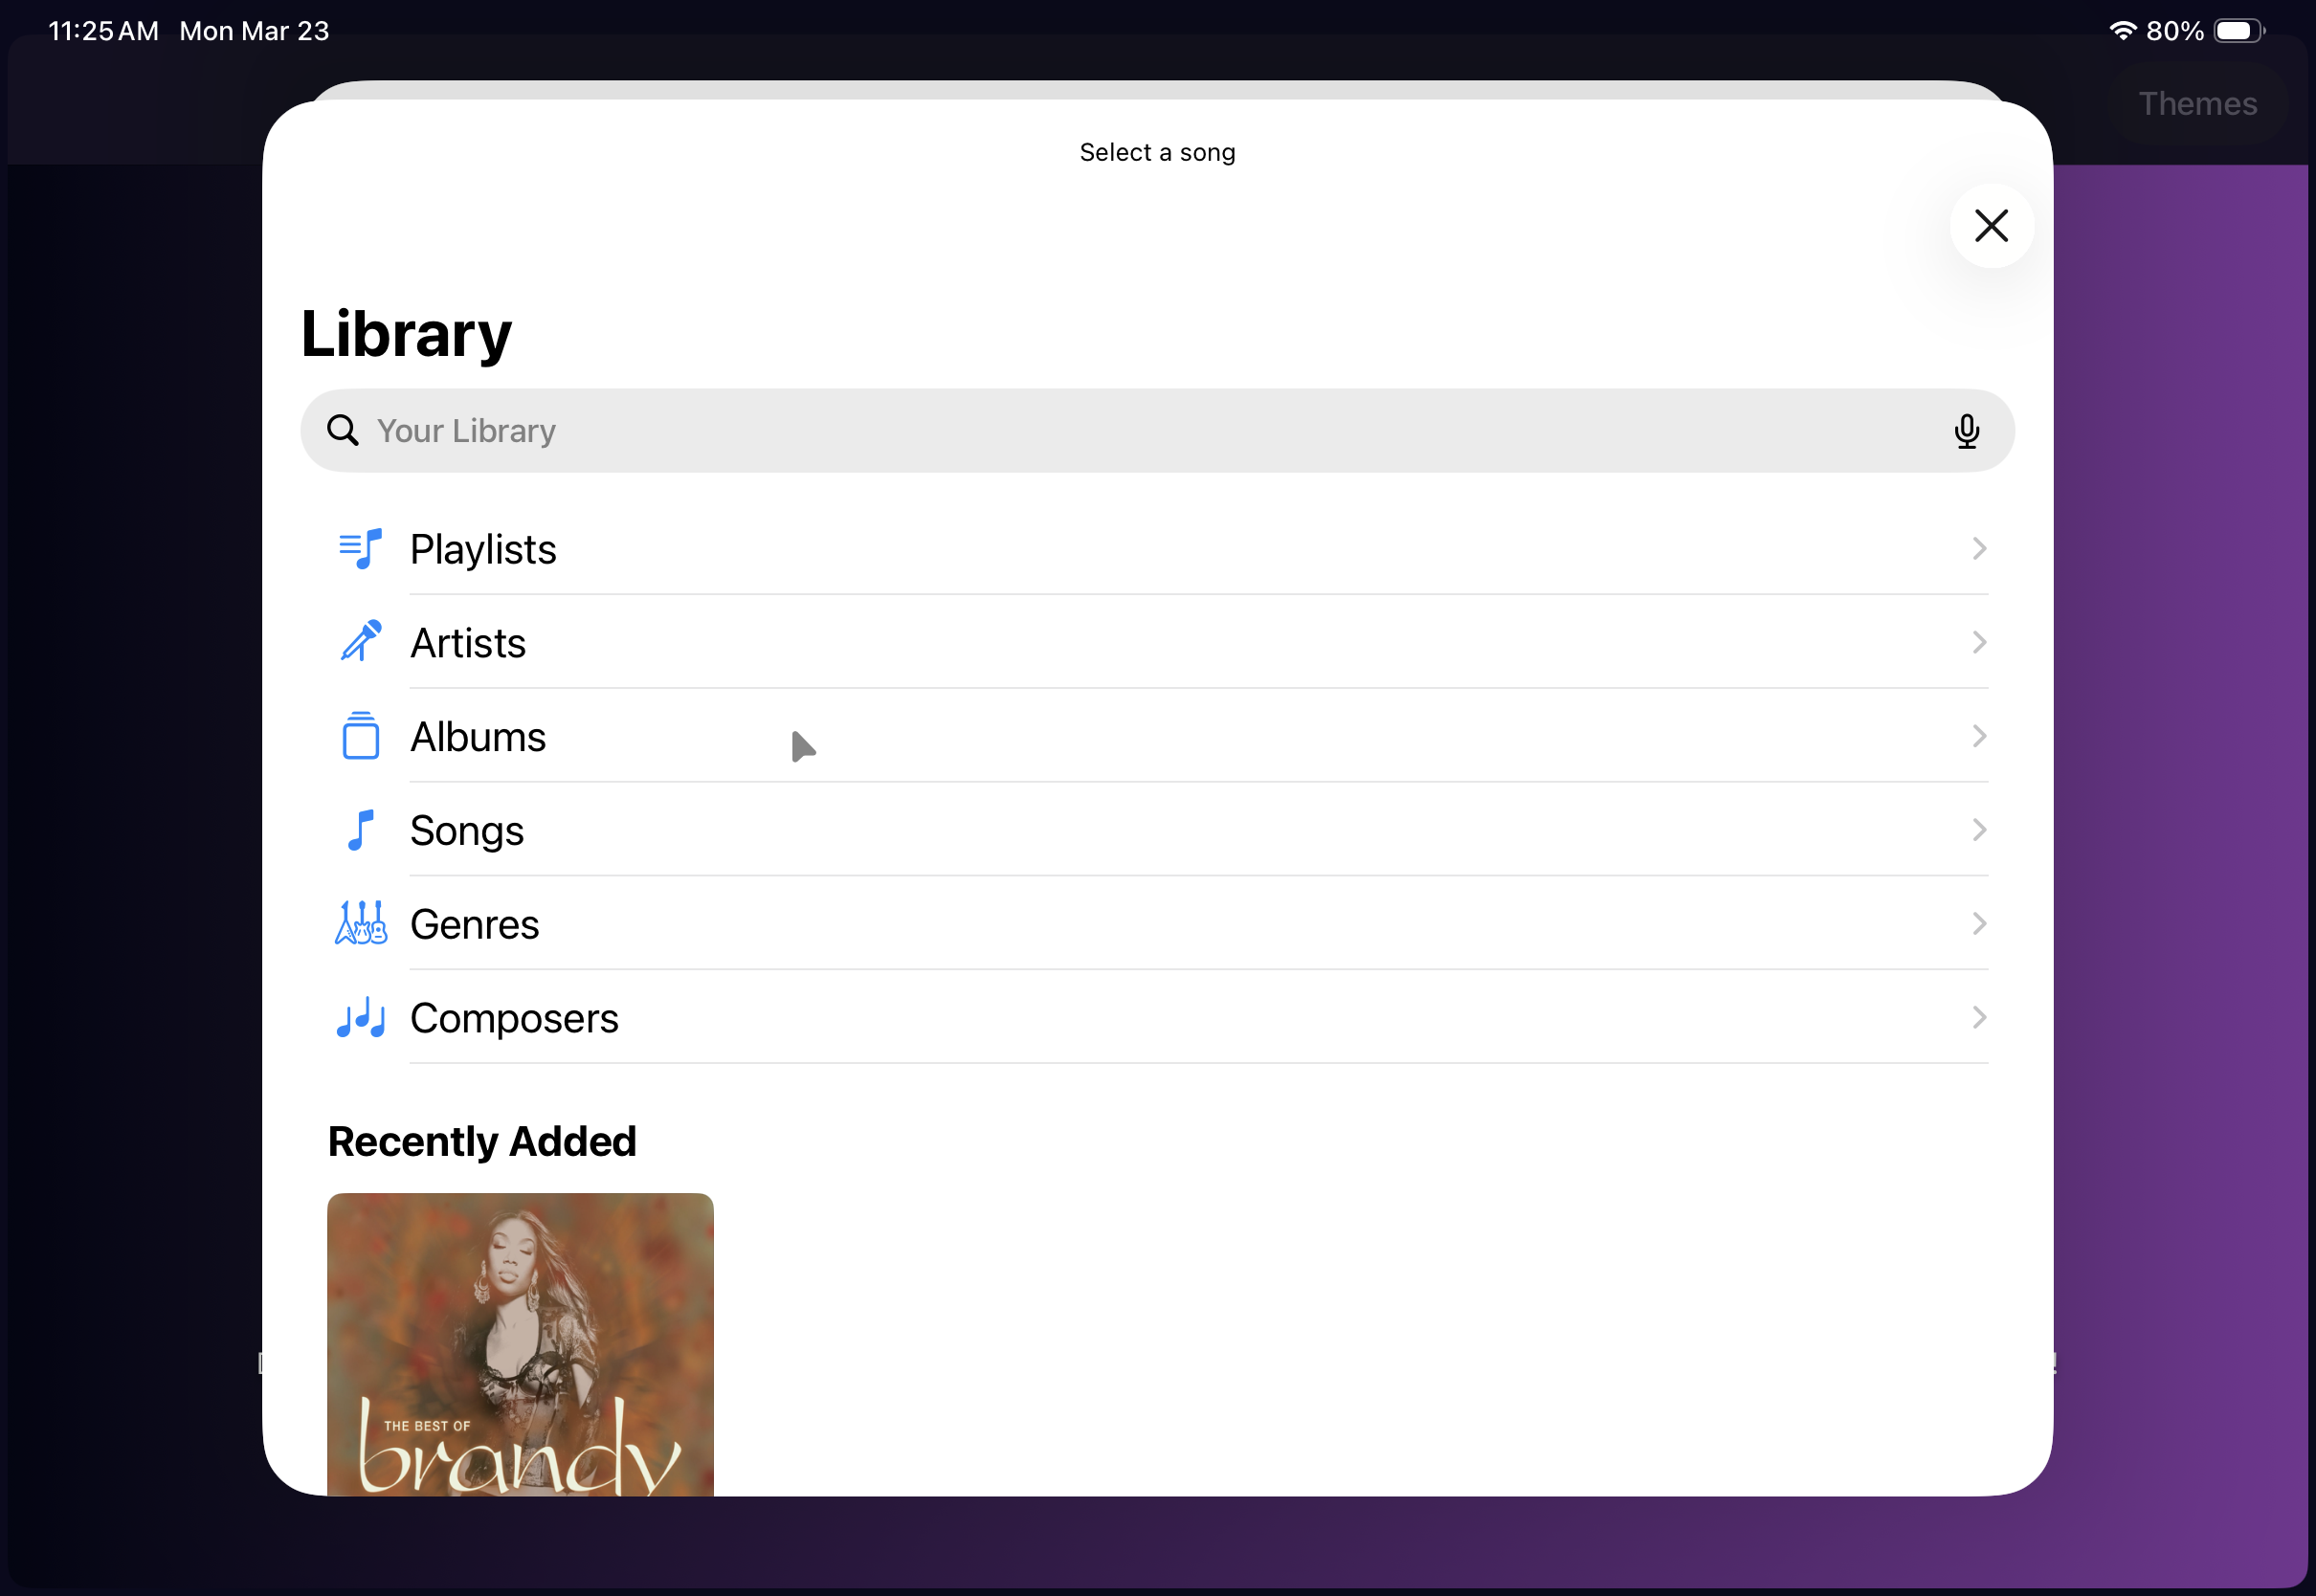The height and width of the screenshot is (1596, 2316).
Task: Open the Genres category label
Action: pyautogui.click(x=474, y=924)
